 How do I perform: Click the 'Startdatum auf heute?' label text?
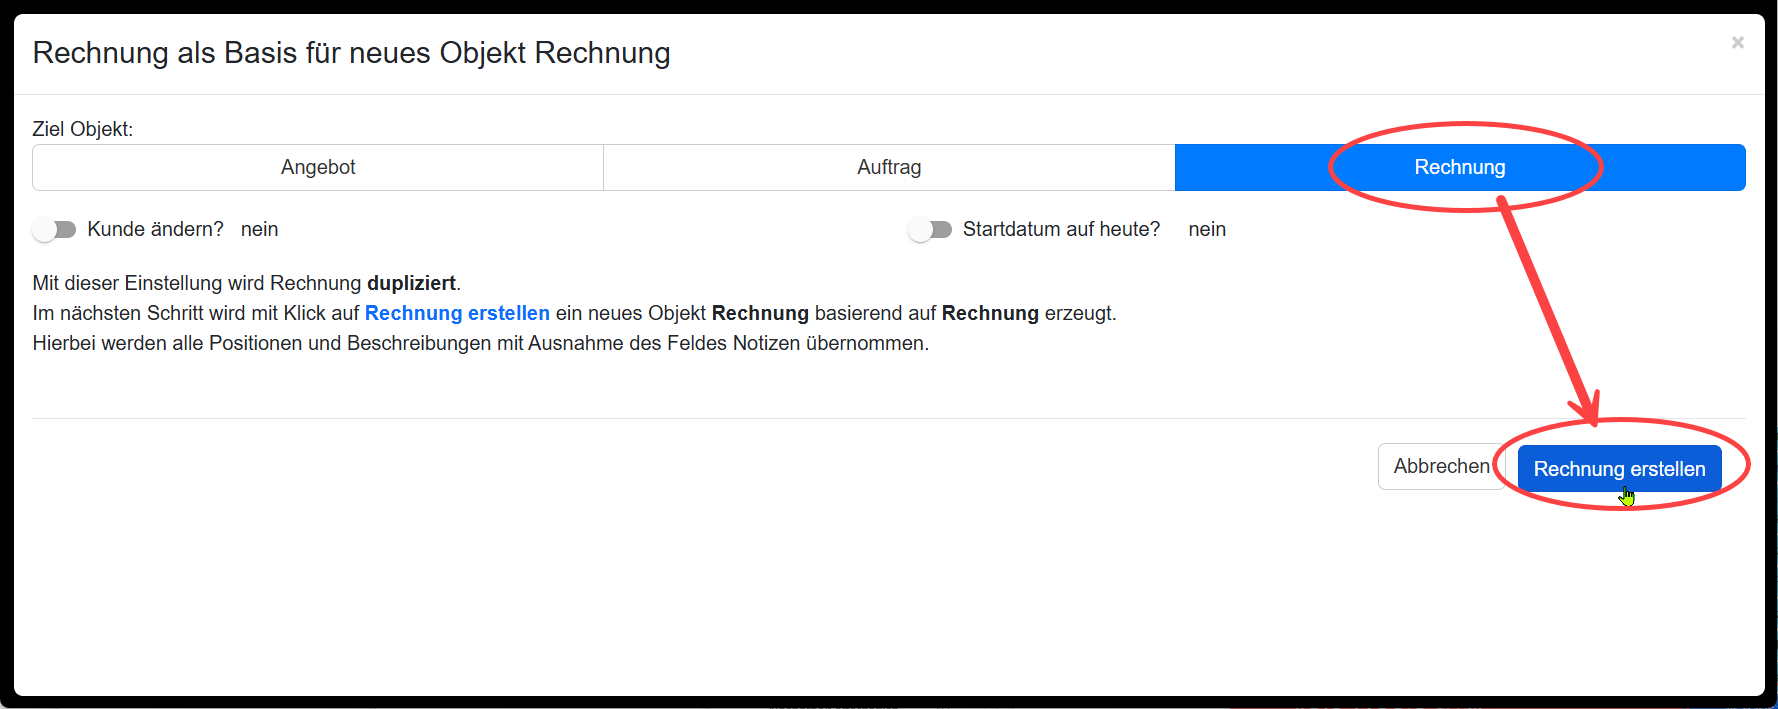(1061, 229)
